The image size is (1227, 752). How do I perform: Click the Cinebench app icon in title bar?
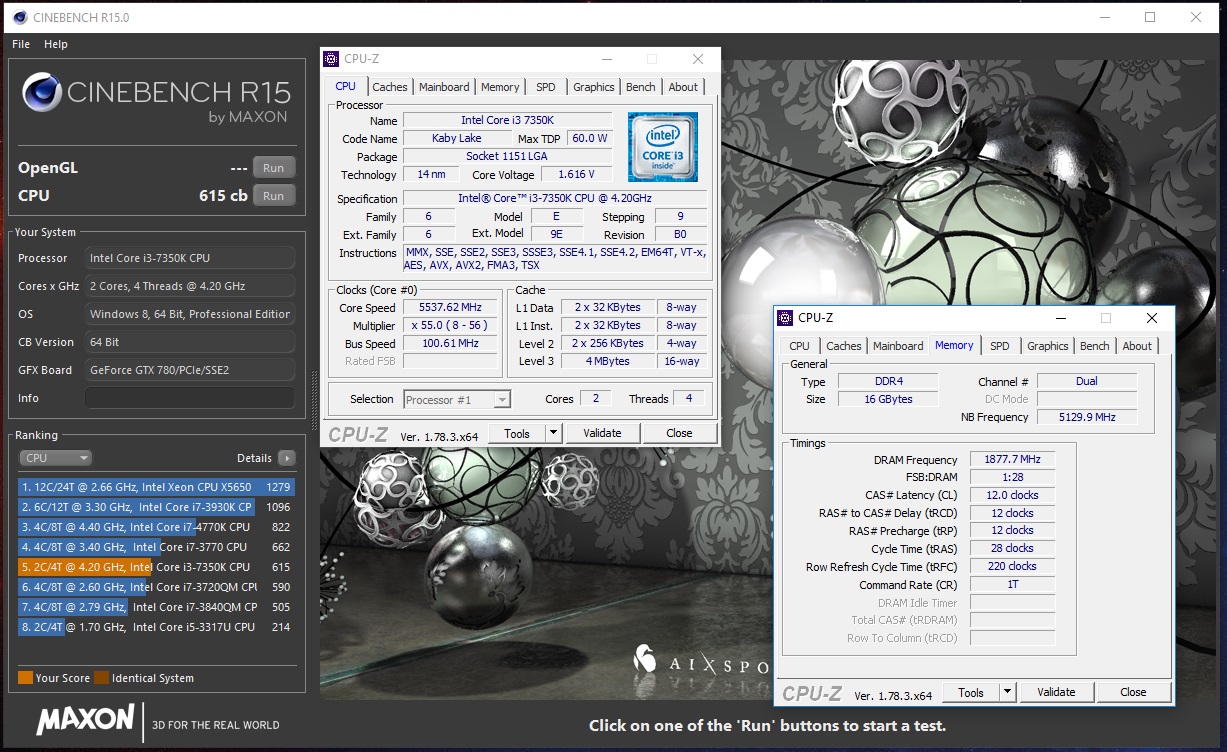[20, 17]
